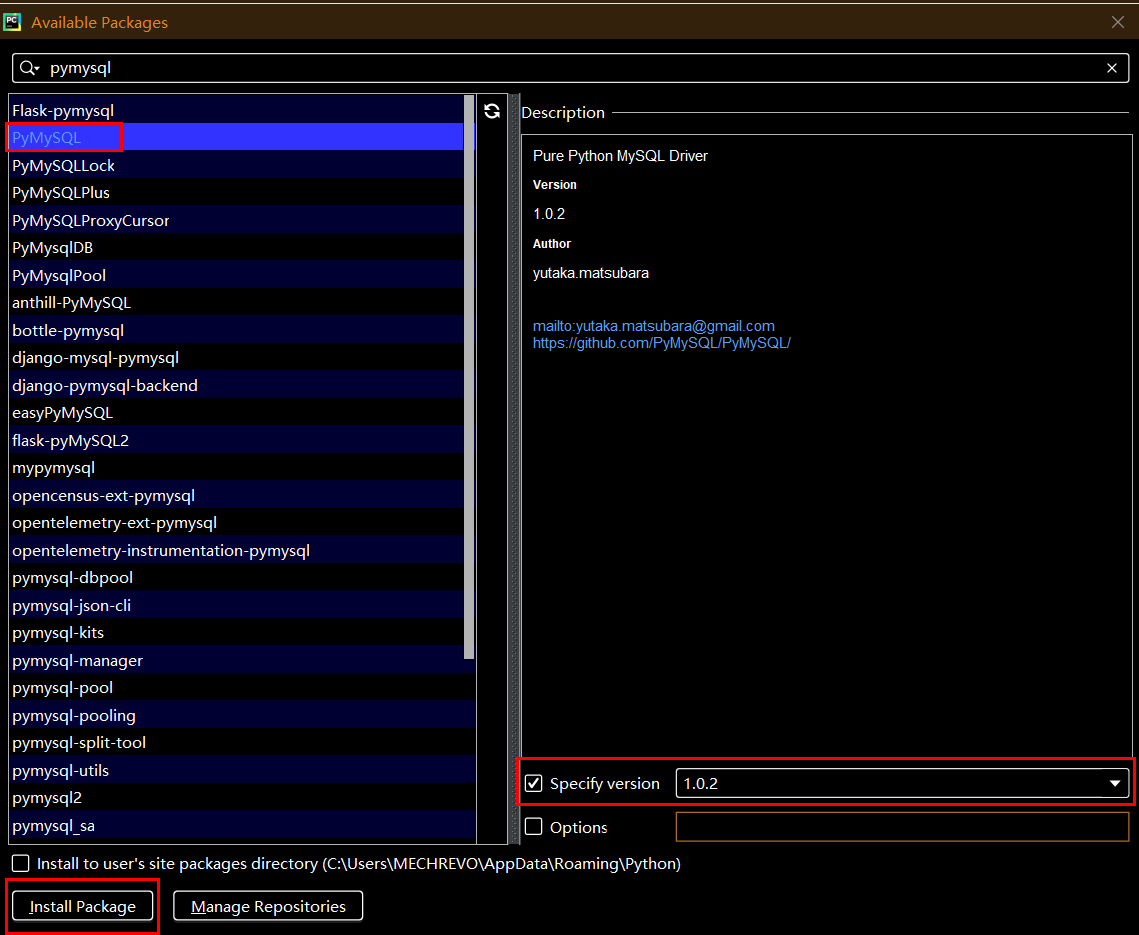Select PyMySQLLock in the list

coord(236,165)
